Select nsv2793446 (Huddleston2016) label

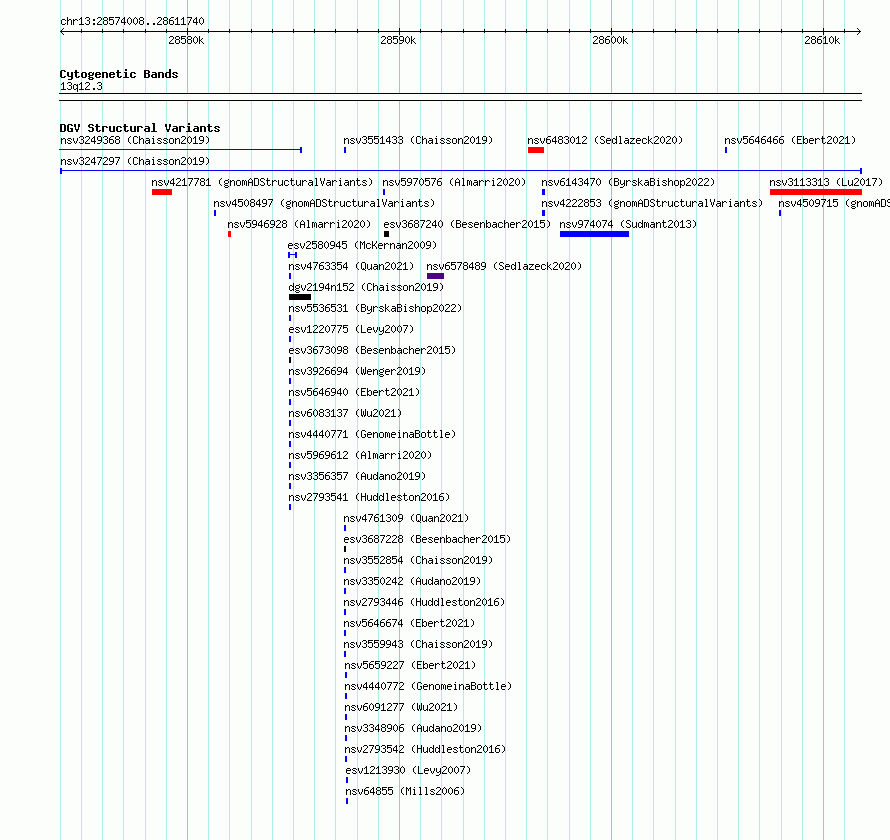tap(425, 602)
